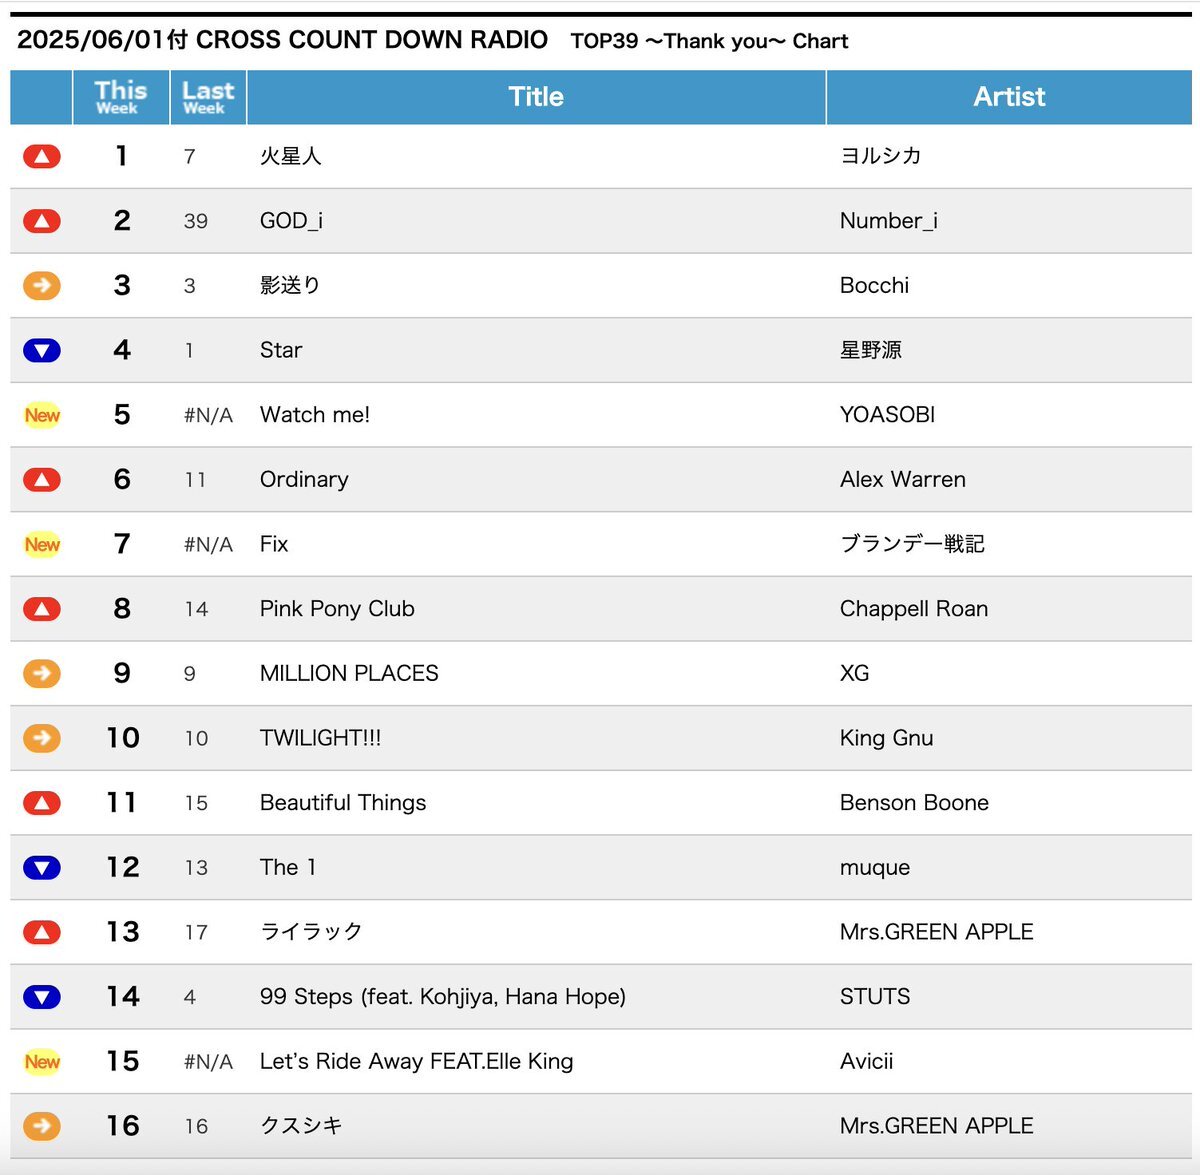The image size is (1200, 1175).
Task: Click the orange arrow icon for クスシキ
Action: point(42,1126)
